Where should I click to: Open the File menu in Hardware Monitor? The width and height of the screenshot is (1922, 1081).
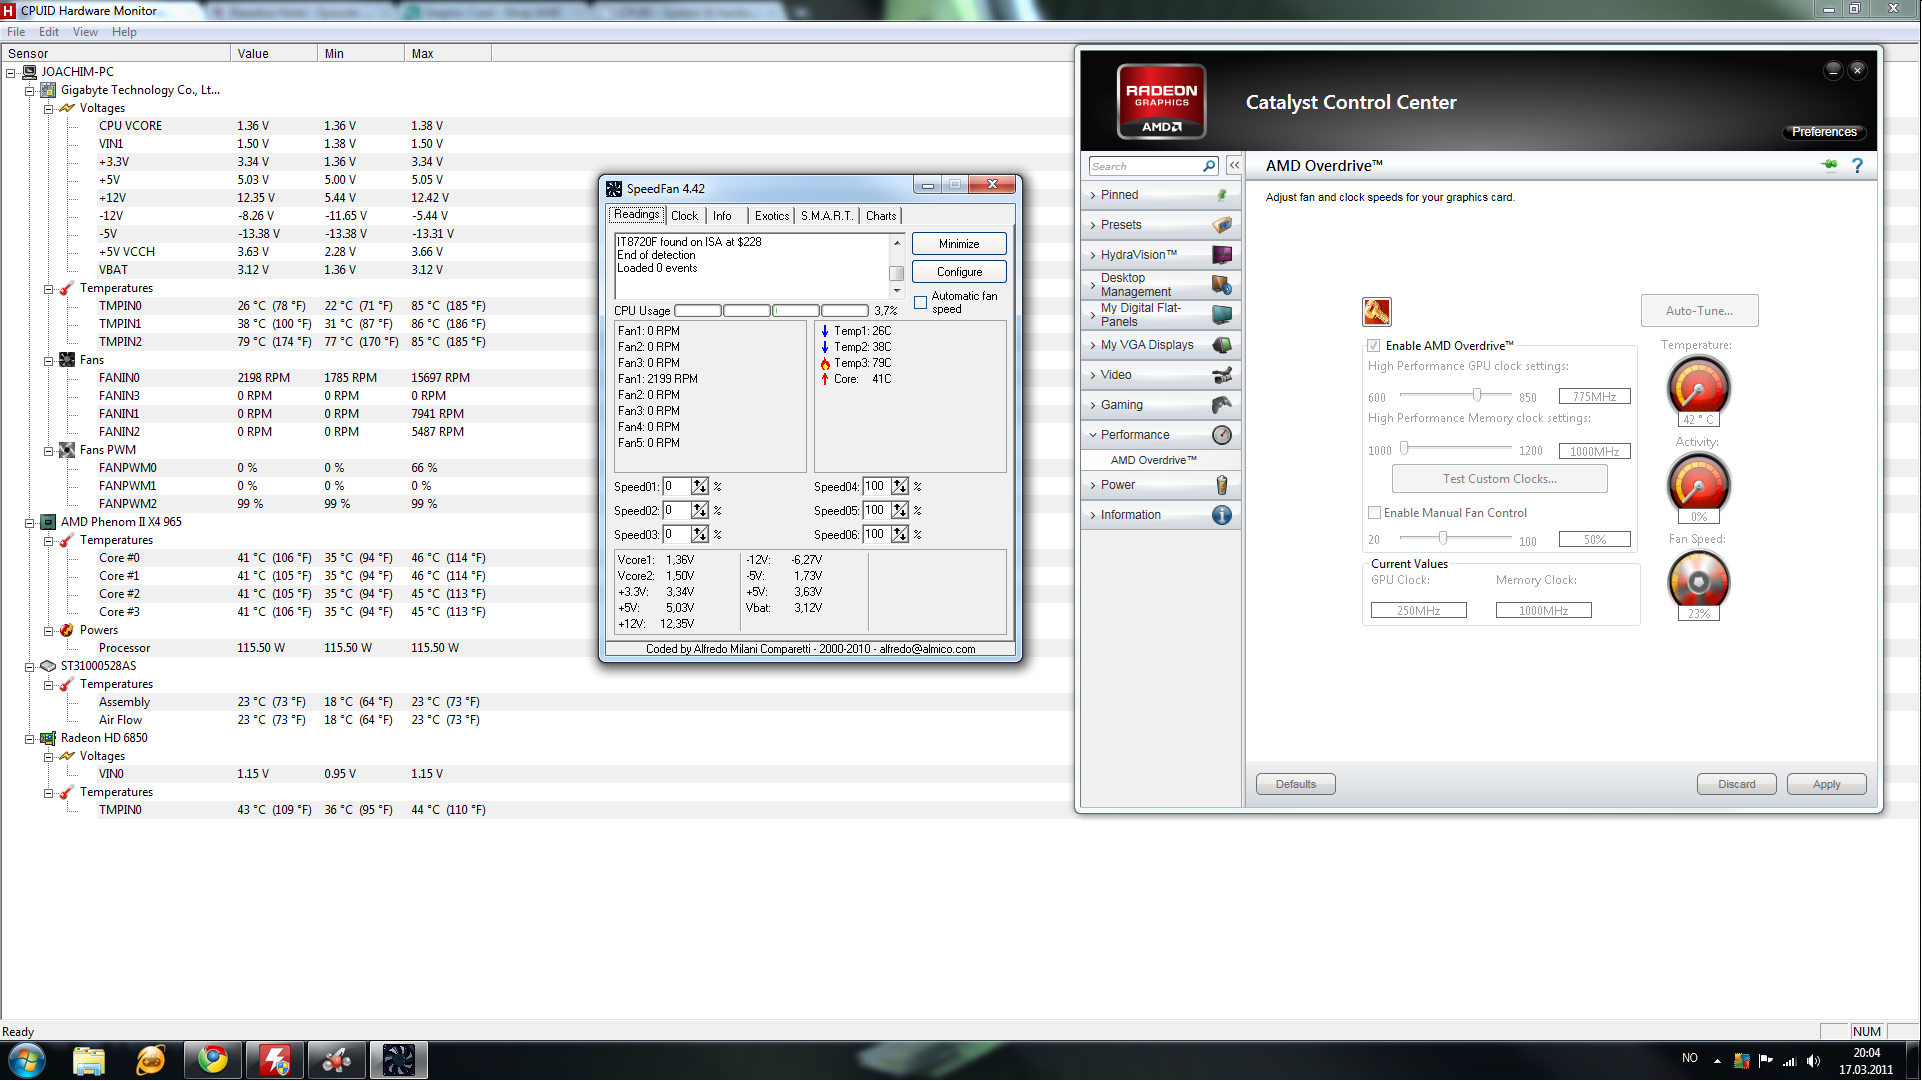point(16,32)
